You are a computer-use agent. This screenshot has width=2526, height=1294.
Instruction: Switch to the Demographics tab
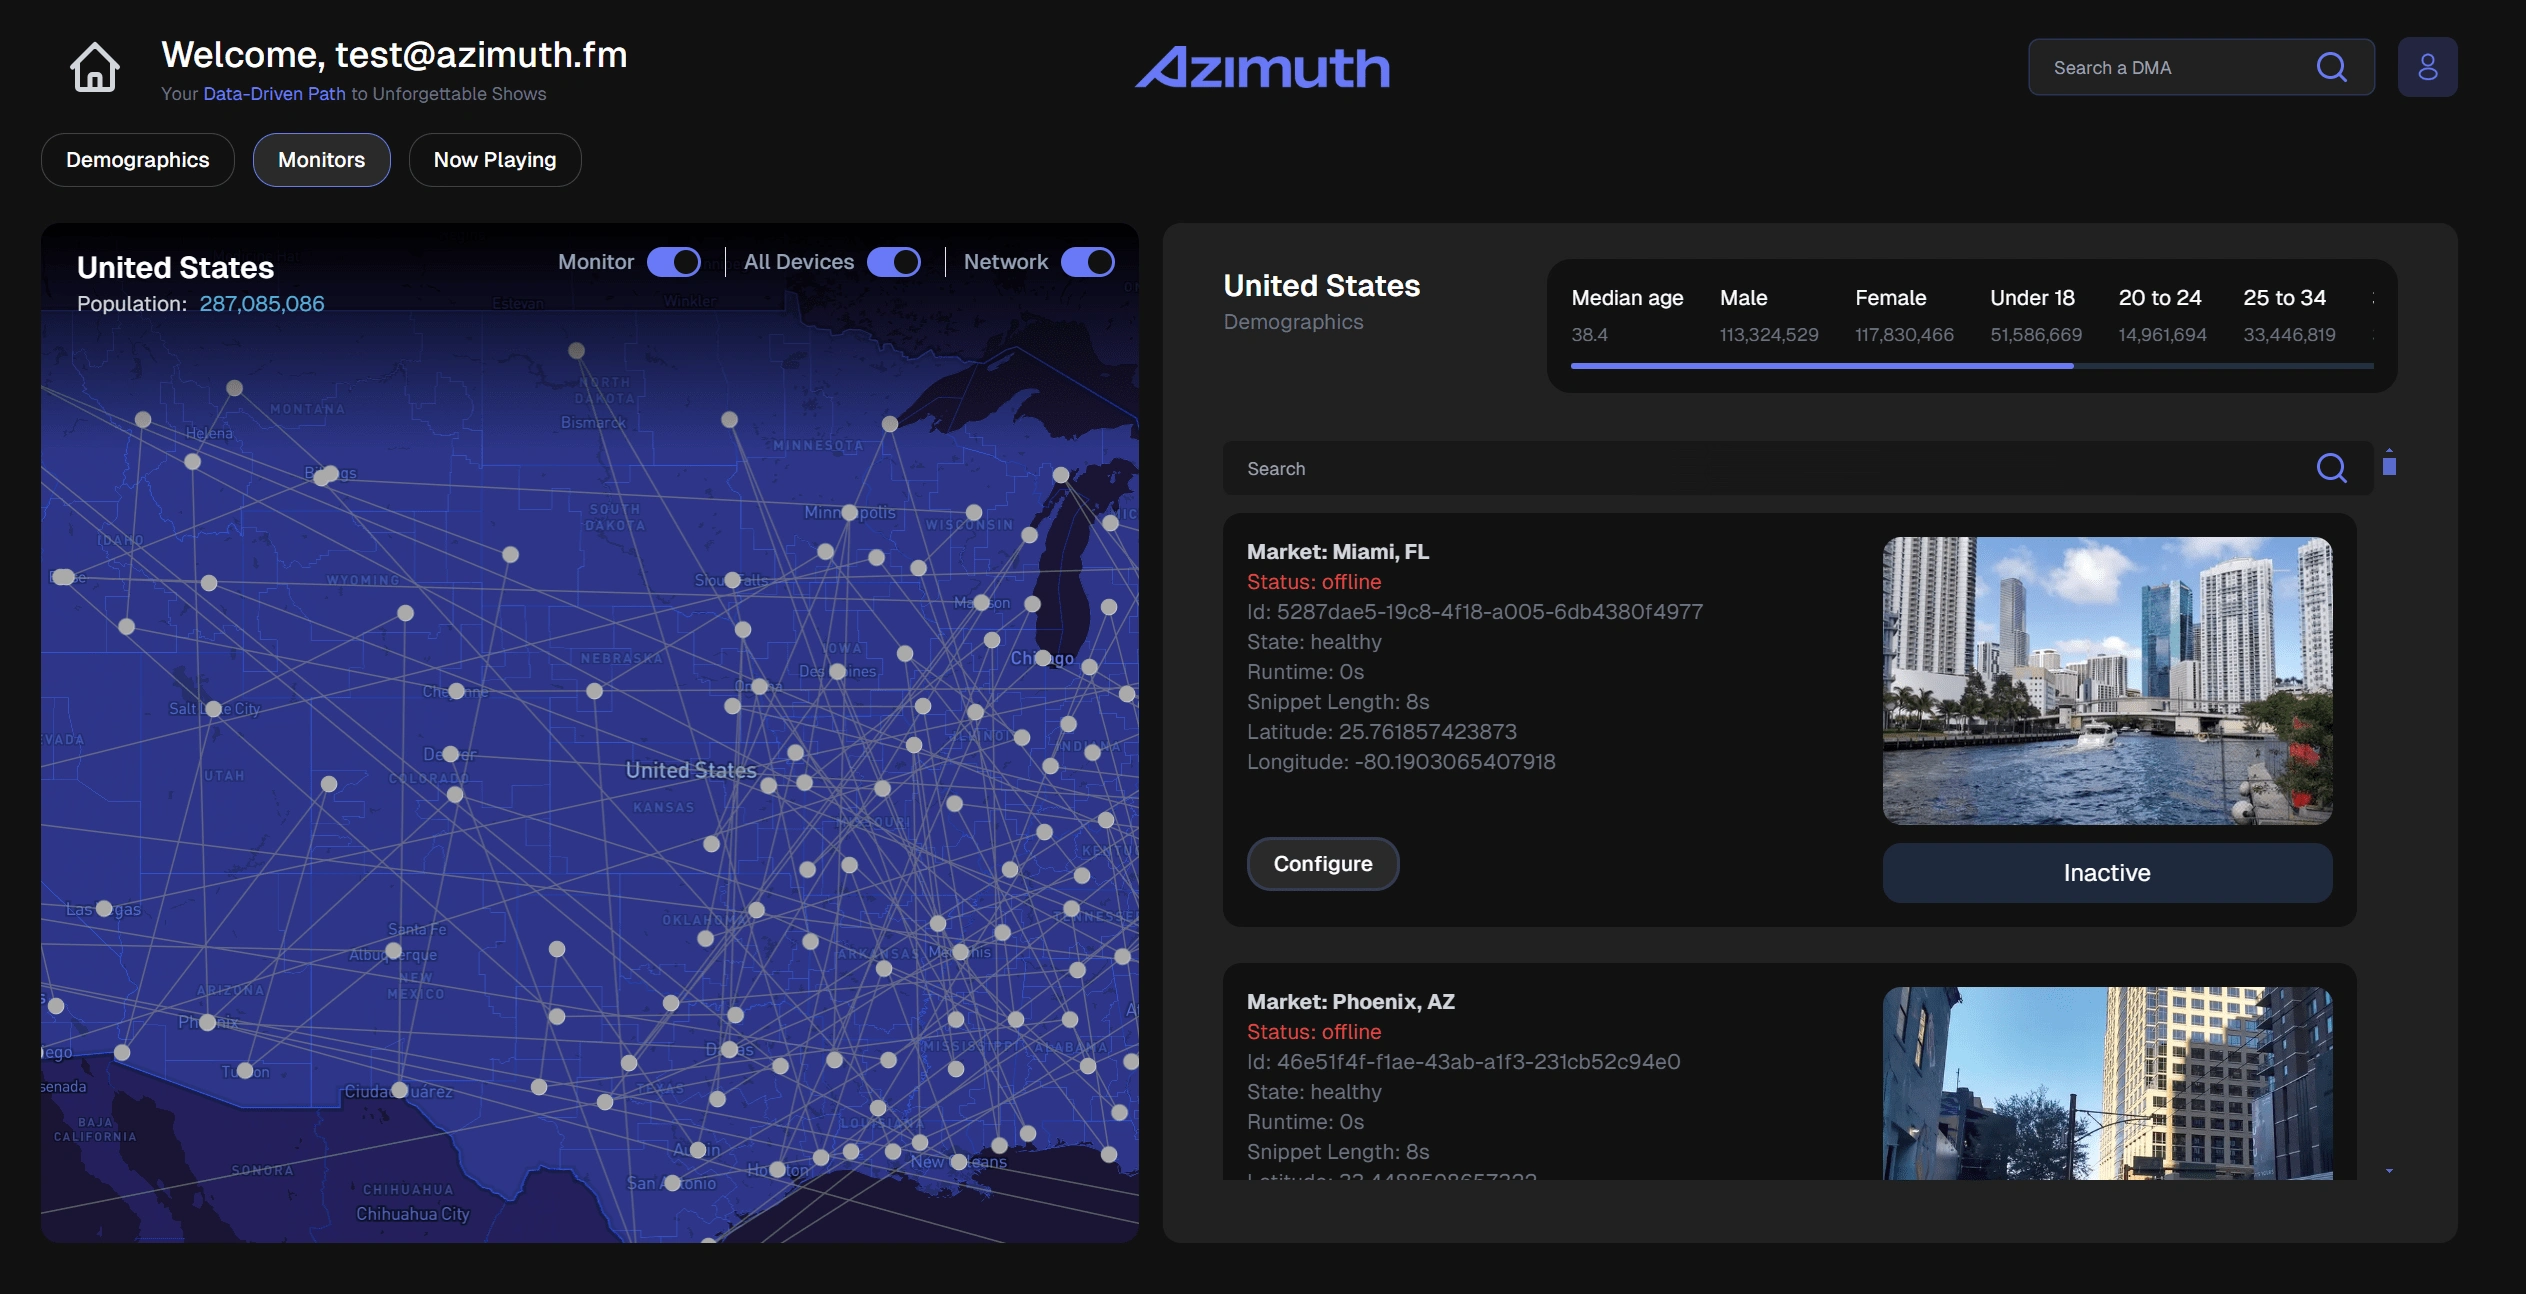click(x=138, y=160)
